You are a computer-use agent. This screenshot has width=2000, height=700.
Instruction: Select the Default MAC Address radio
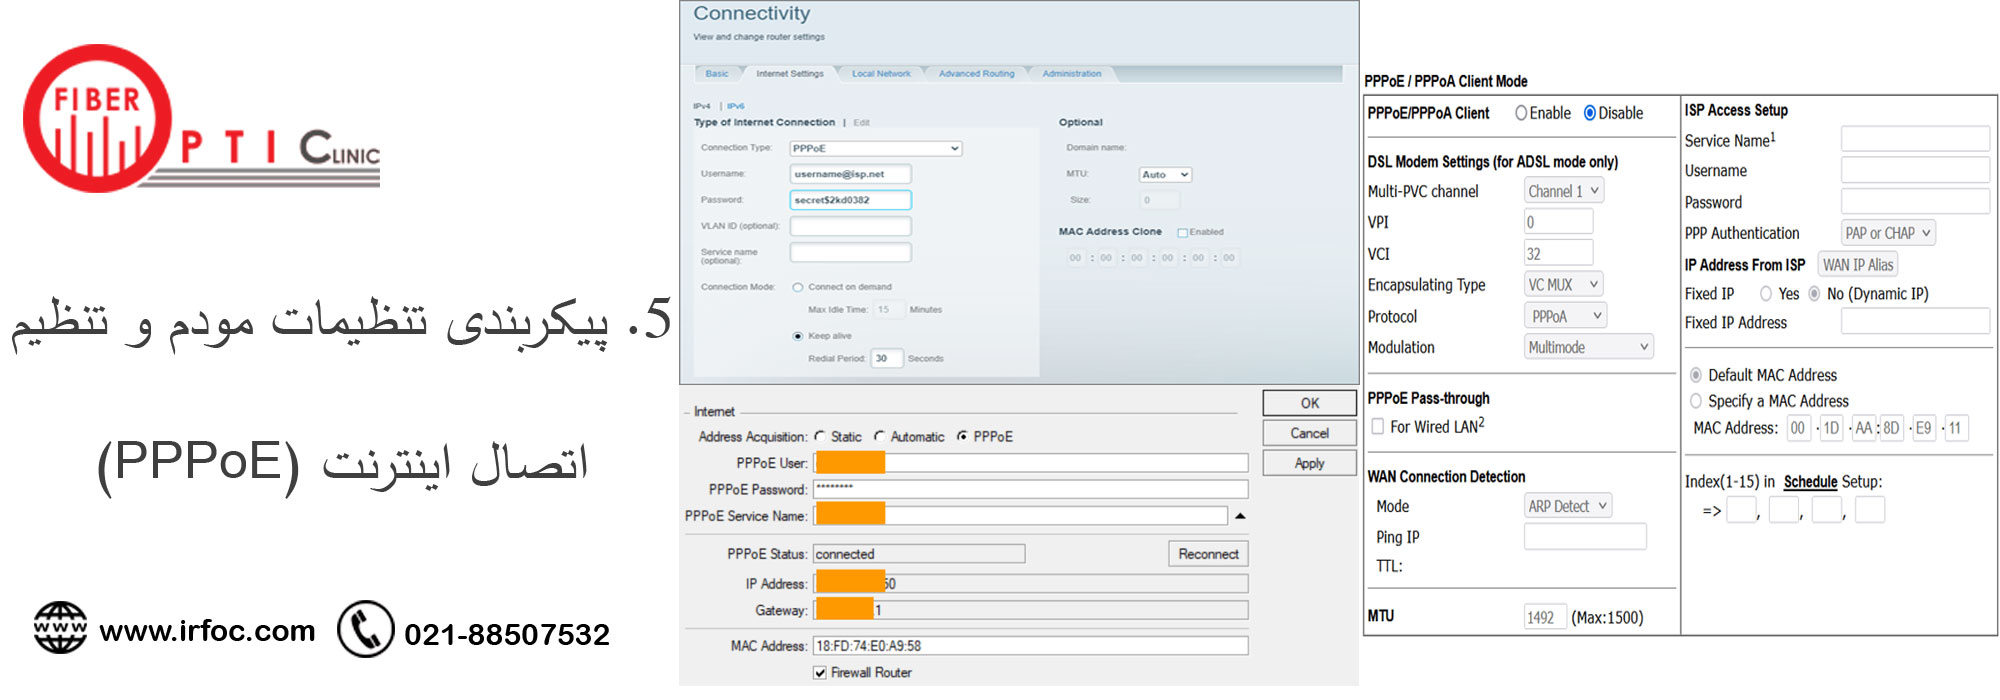tap(1696, 375)
